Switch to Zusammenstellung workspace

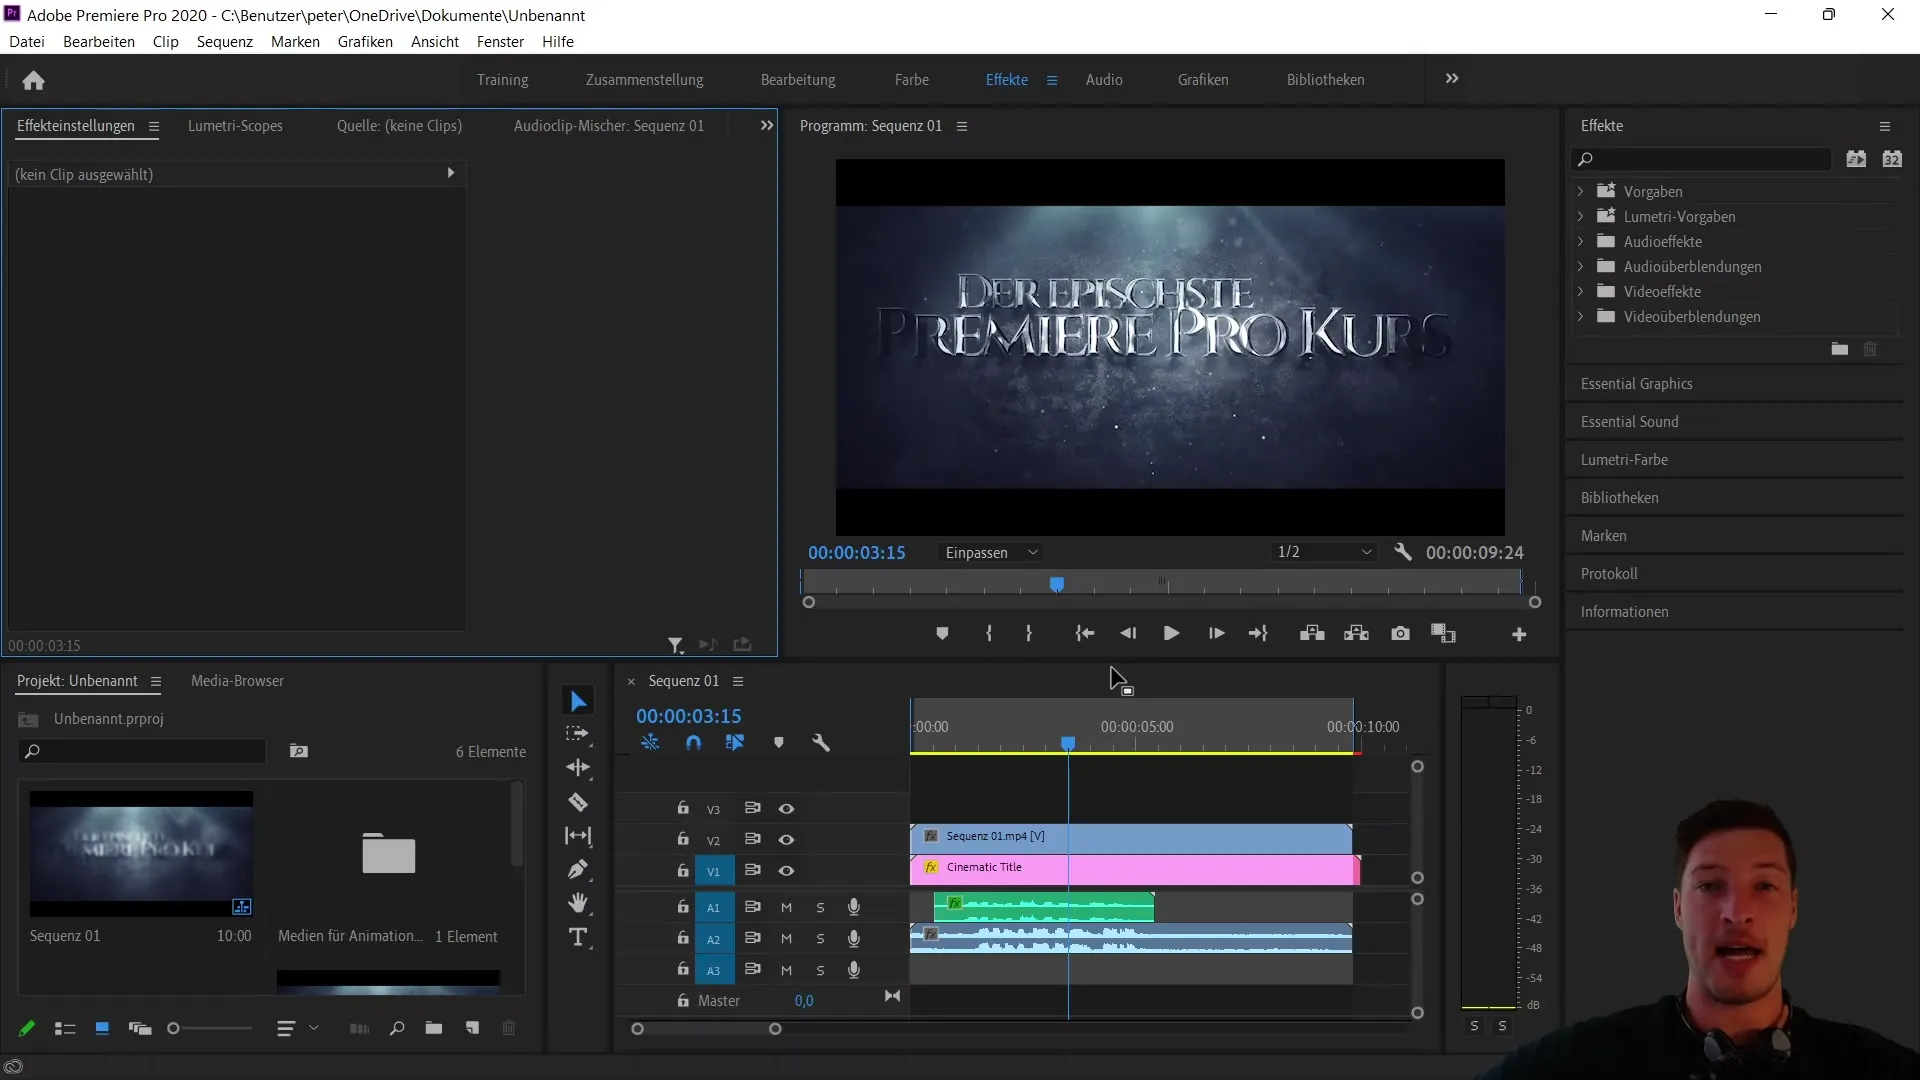pyautogui.click(x=645, y=79)
